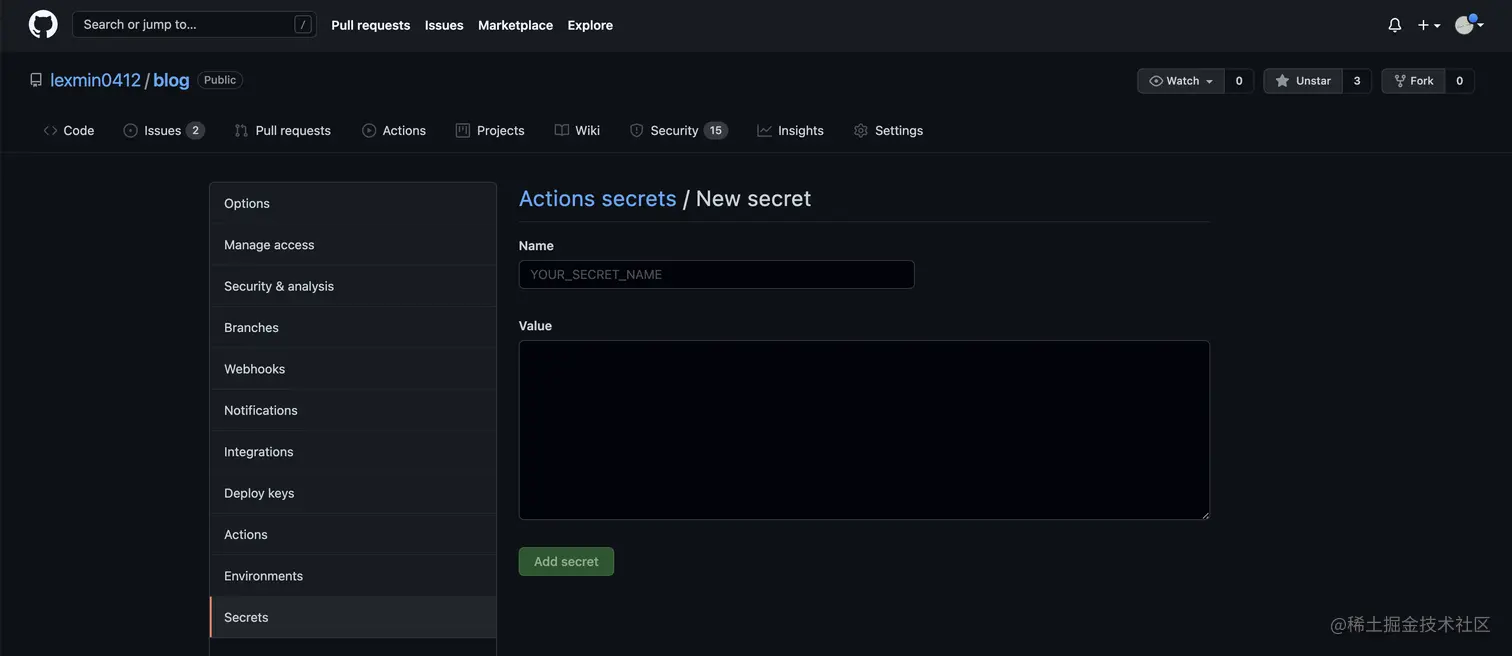
Task: Click the Settings tab gear icon
Action: [861, 131]
